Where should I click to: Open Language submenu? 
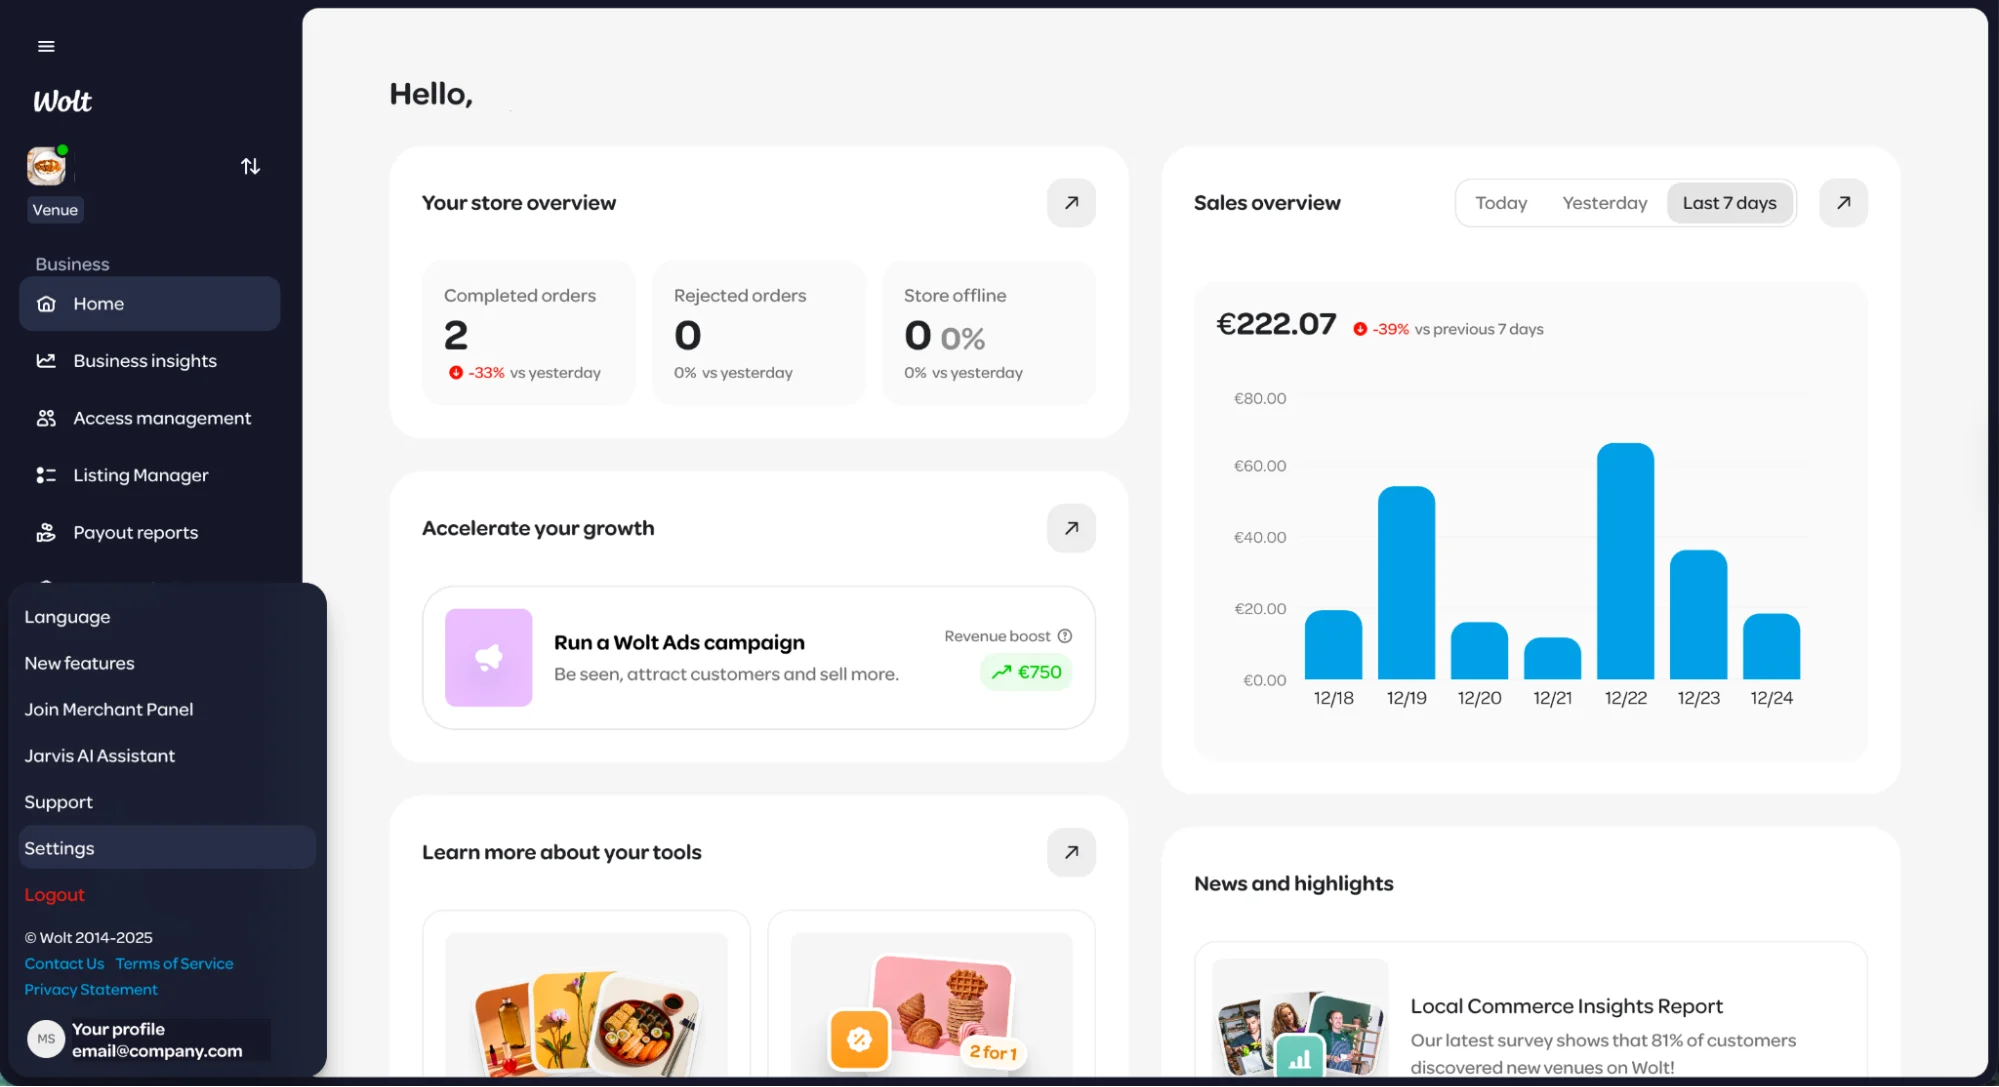point(67,617)
